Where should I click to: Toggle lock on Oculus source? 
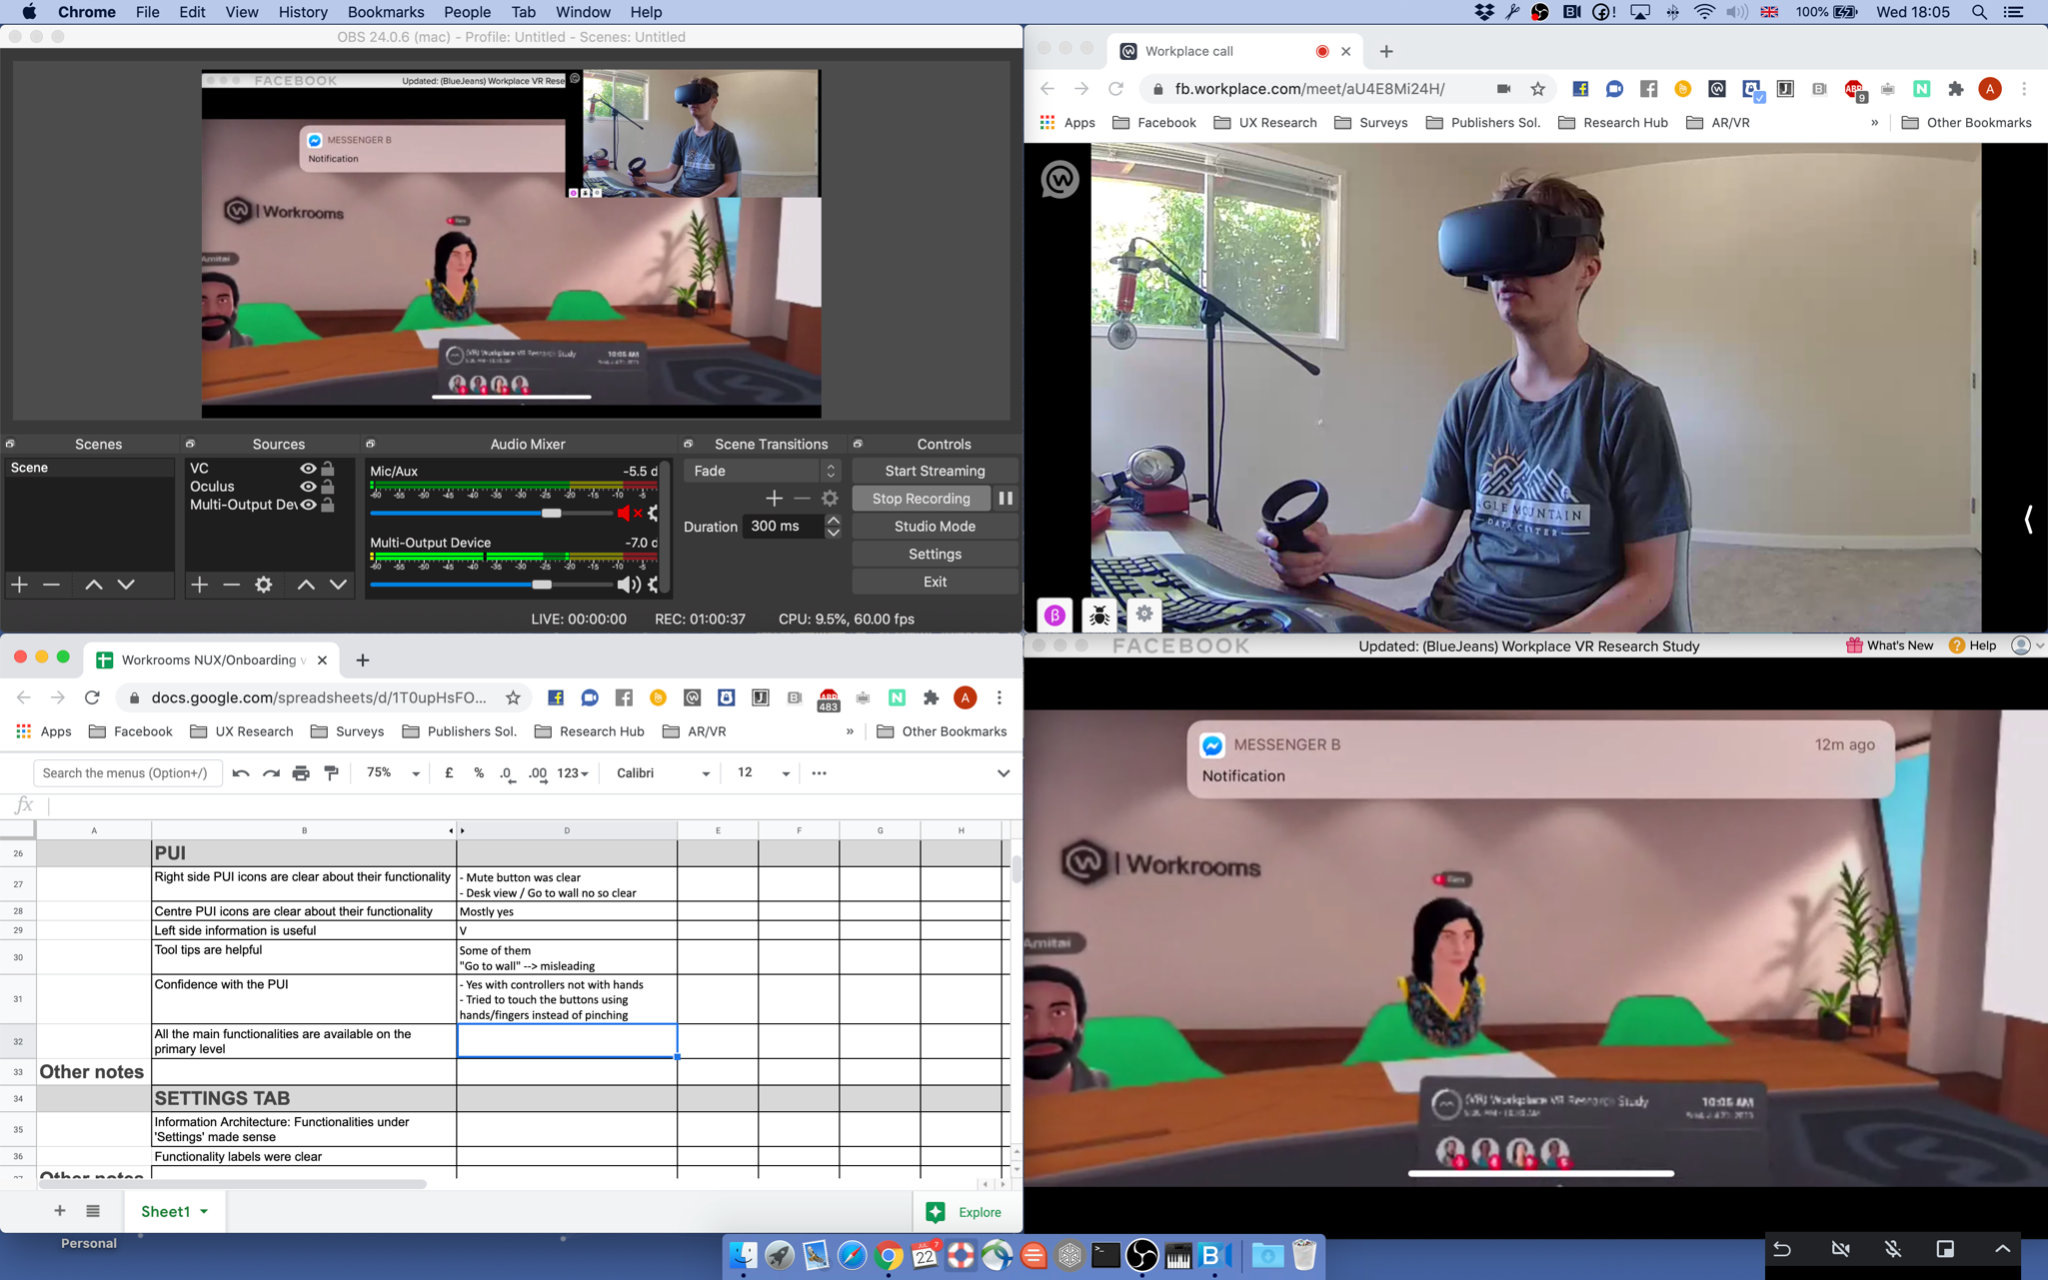[328, 486]
